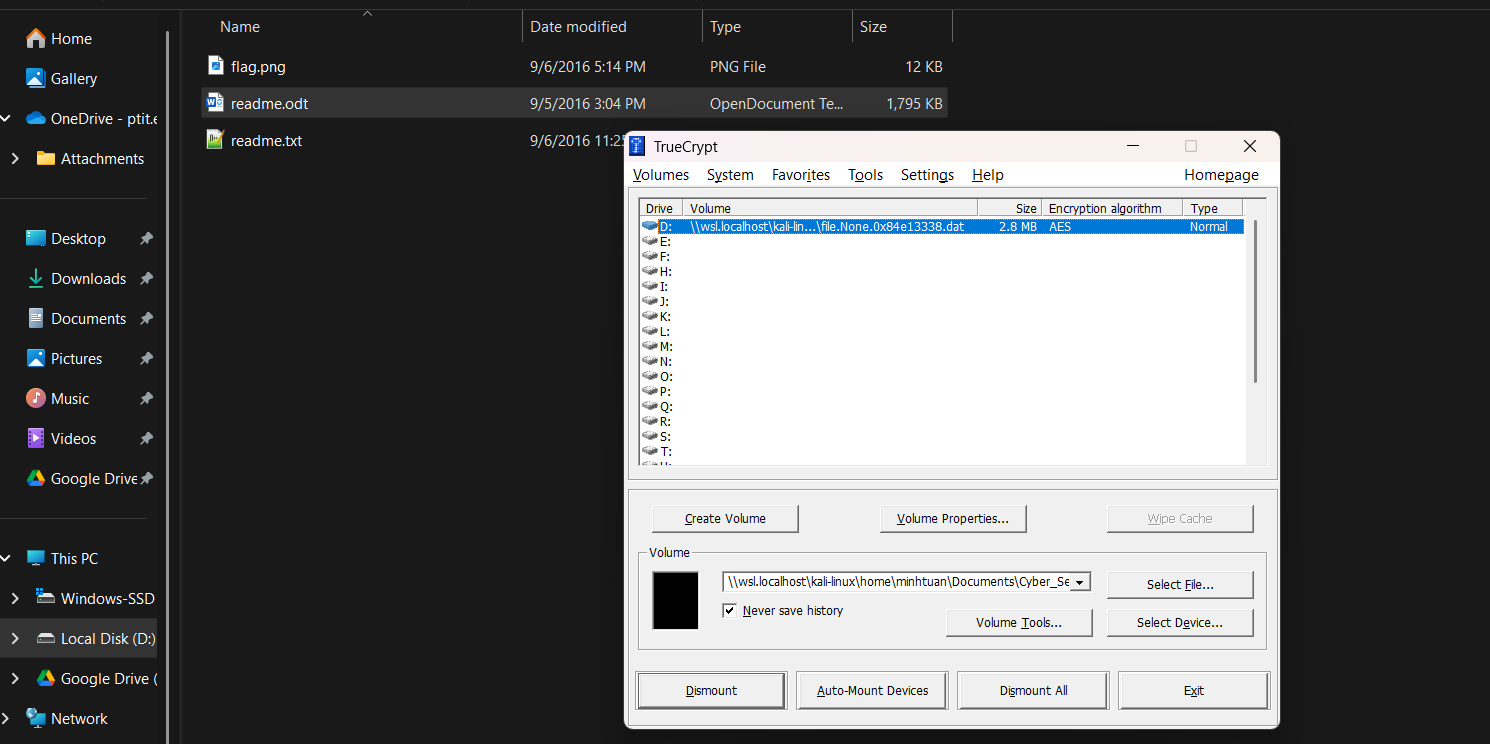Click the Auto-Mount Devices button
The height and width of the screenshot is (744, 1490).
pos(872,690)
